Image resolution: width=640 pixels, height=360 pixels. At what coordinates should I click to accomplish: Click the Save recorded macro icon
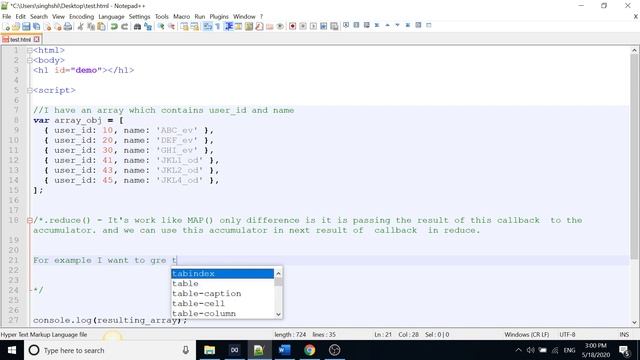pos(334,27)
